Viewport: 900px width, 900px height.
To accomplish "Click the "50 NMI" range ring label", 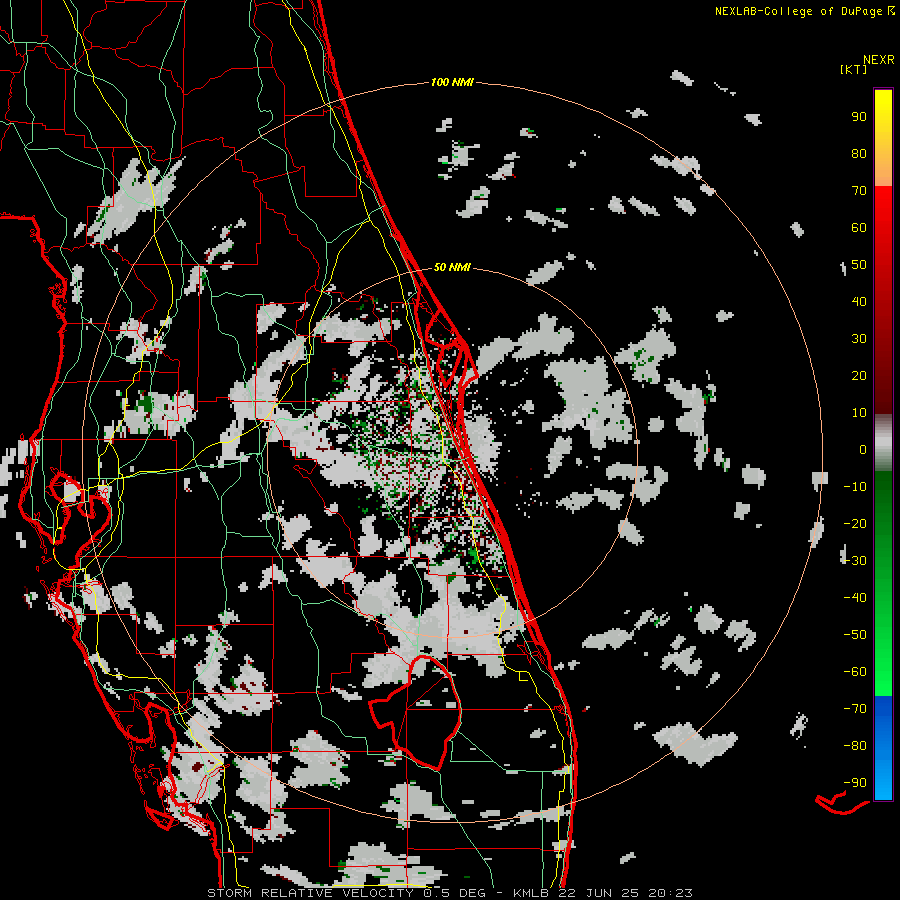I will (x=452, y=267).
